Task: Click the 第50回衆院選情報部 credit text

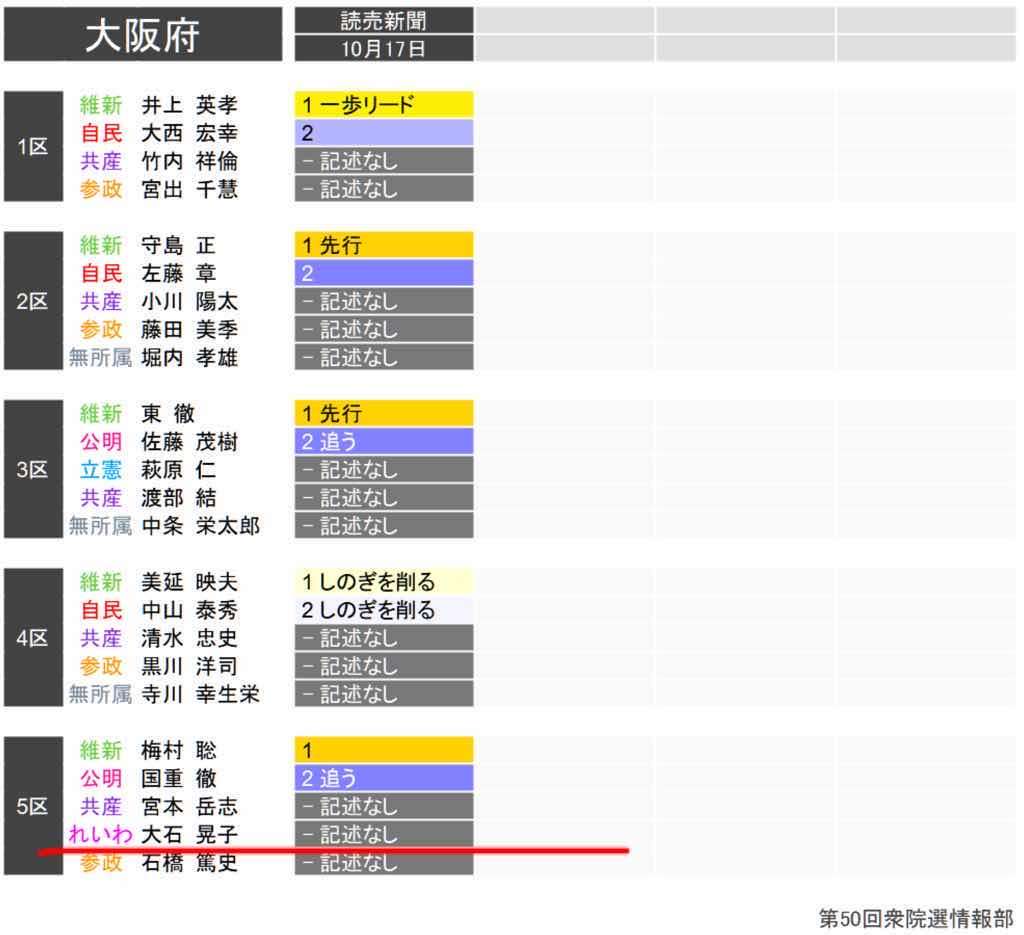Action: pos(915,918)
